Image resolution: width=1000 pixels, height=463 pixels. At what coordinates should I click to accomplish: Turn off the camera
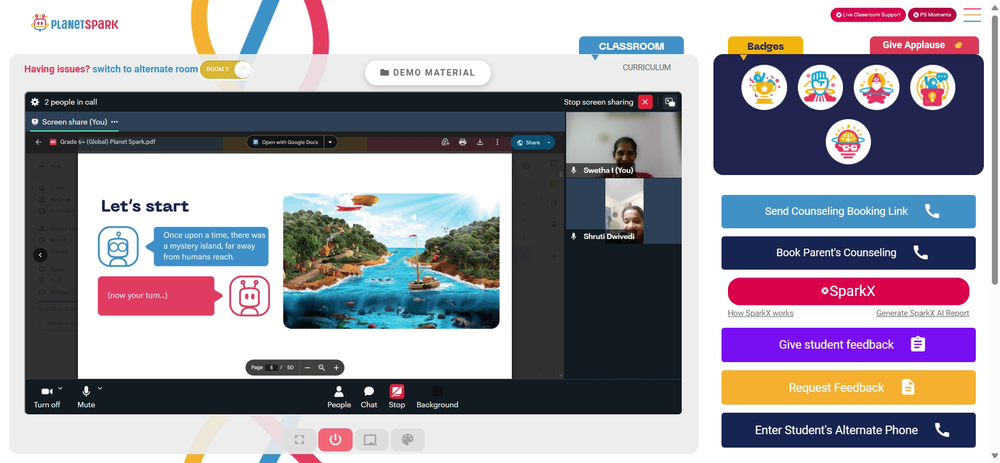tap(47, 397)
